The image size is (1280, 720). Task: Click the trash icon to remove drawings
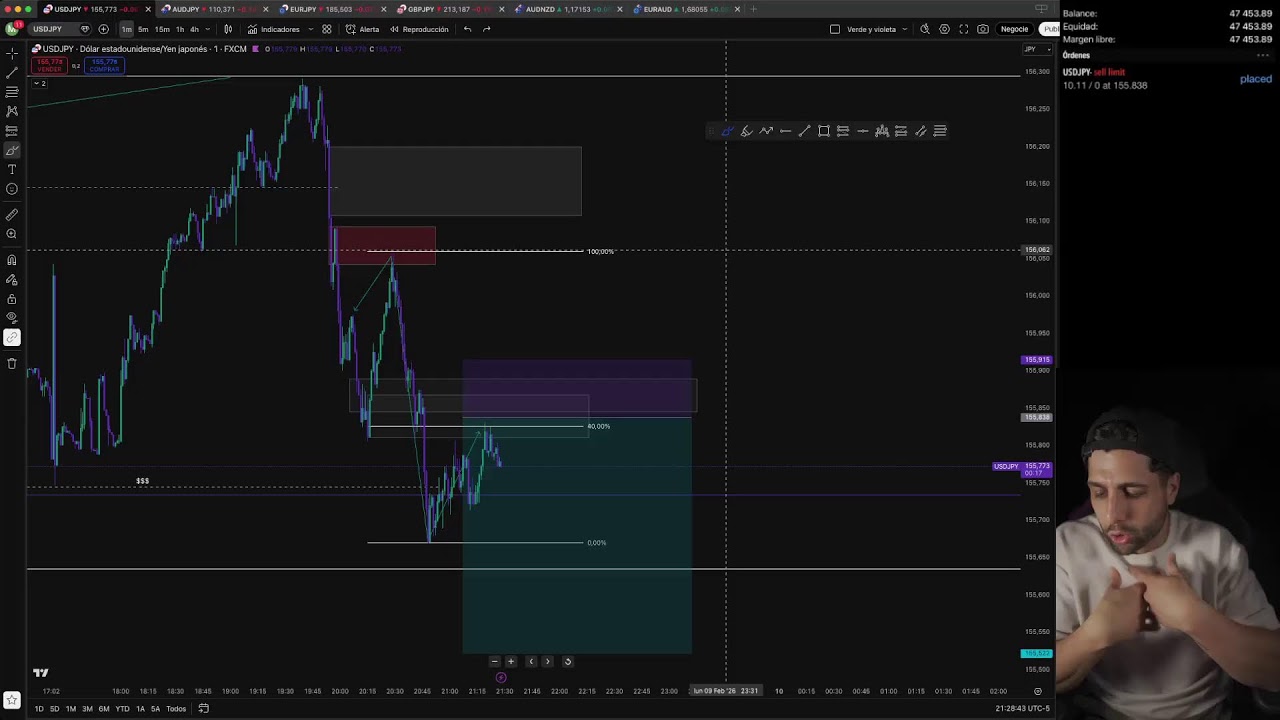pyautogui.click(x=12, y=364)
